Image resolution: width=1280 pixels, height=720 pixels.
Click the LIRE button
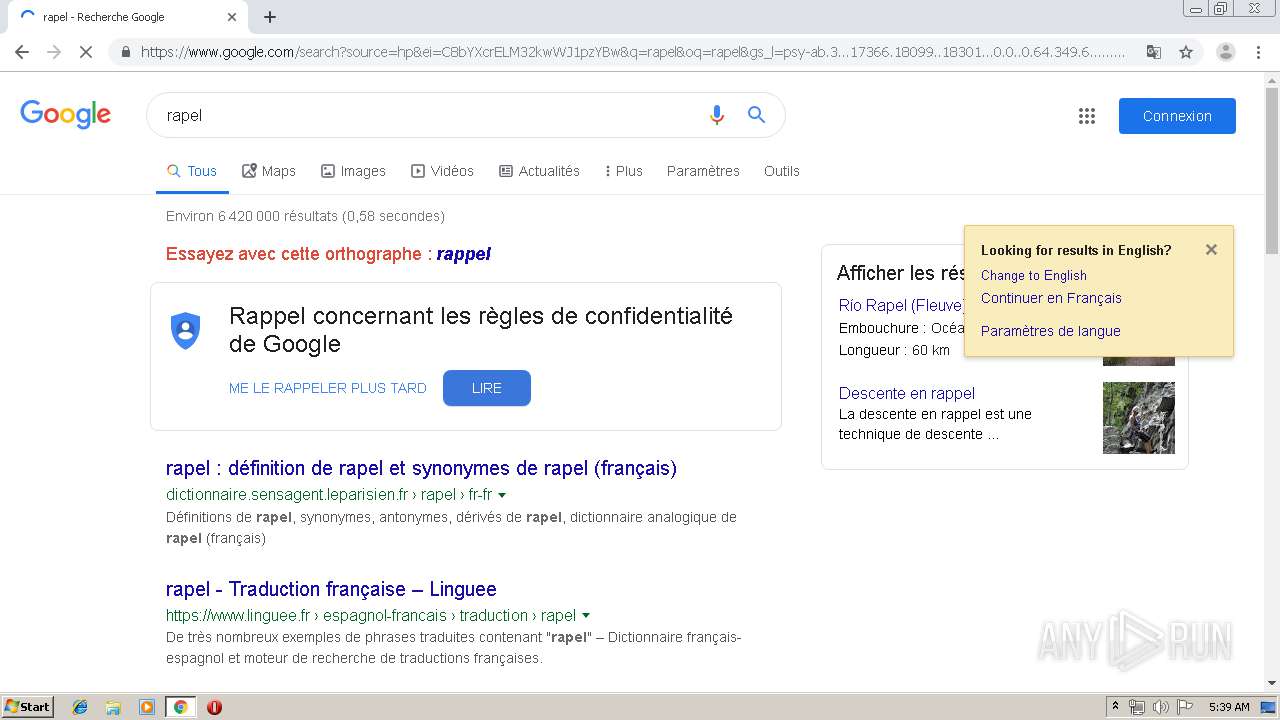[x=487, y=388]
